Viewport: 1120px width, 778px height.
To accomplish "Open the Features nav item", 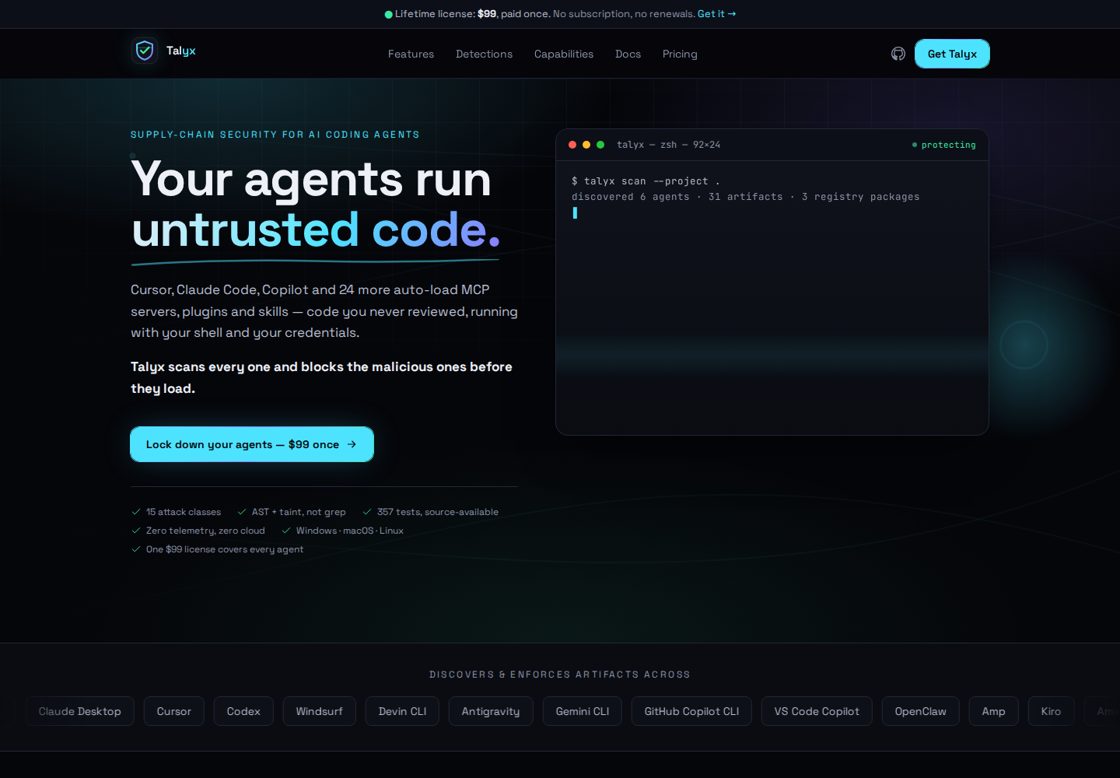I will (411, 54).
